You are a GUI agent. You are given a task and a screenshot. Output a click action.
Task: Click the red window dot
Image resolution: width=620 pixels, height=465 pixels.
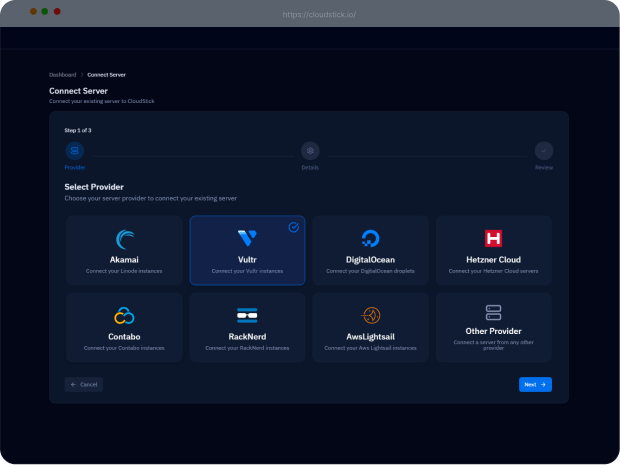pos(57,11)
